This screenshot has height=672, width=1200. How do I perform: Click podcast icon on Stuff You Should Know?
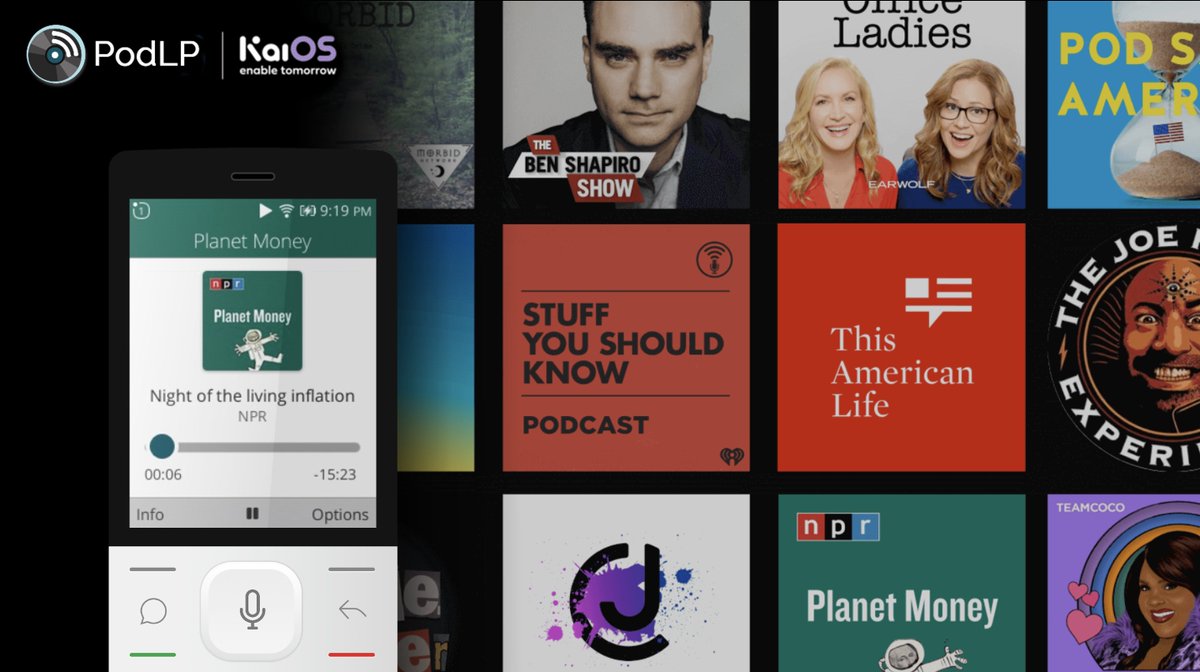714,260
